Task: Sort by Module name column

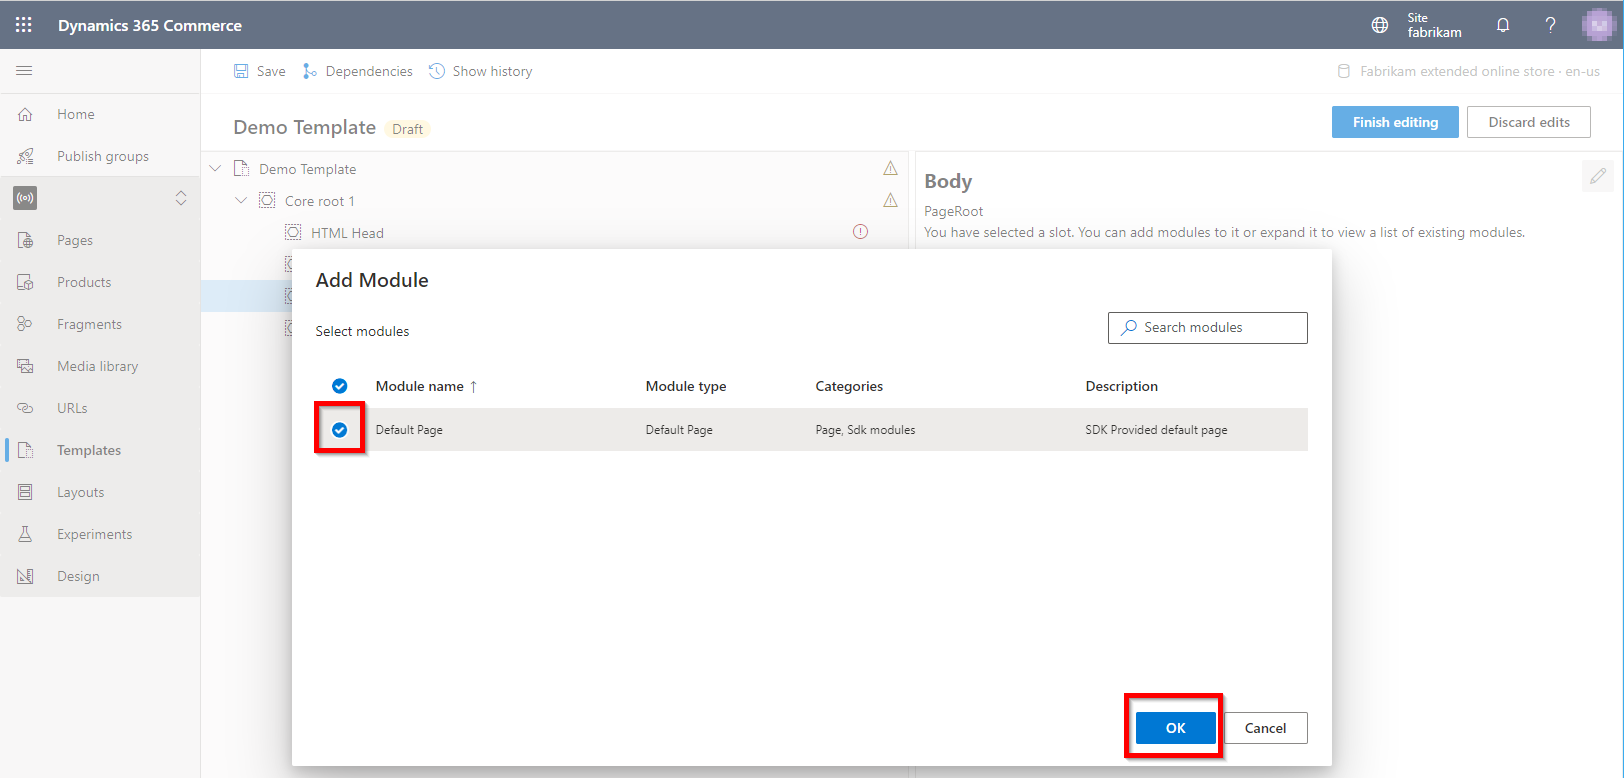Action: click(x=426, y=386)
